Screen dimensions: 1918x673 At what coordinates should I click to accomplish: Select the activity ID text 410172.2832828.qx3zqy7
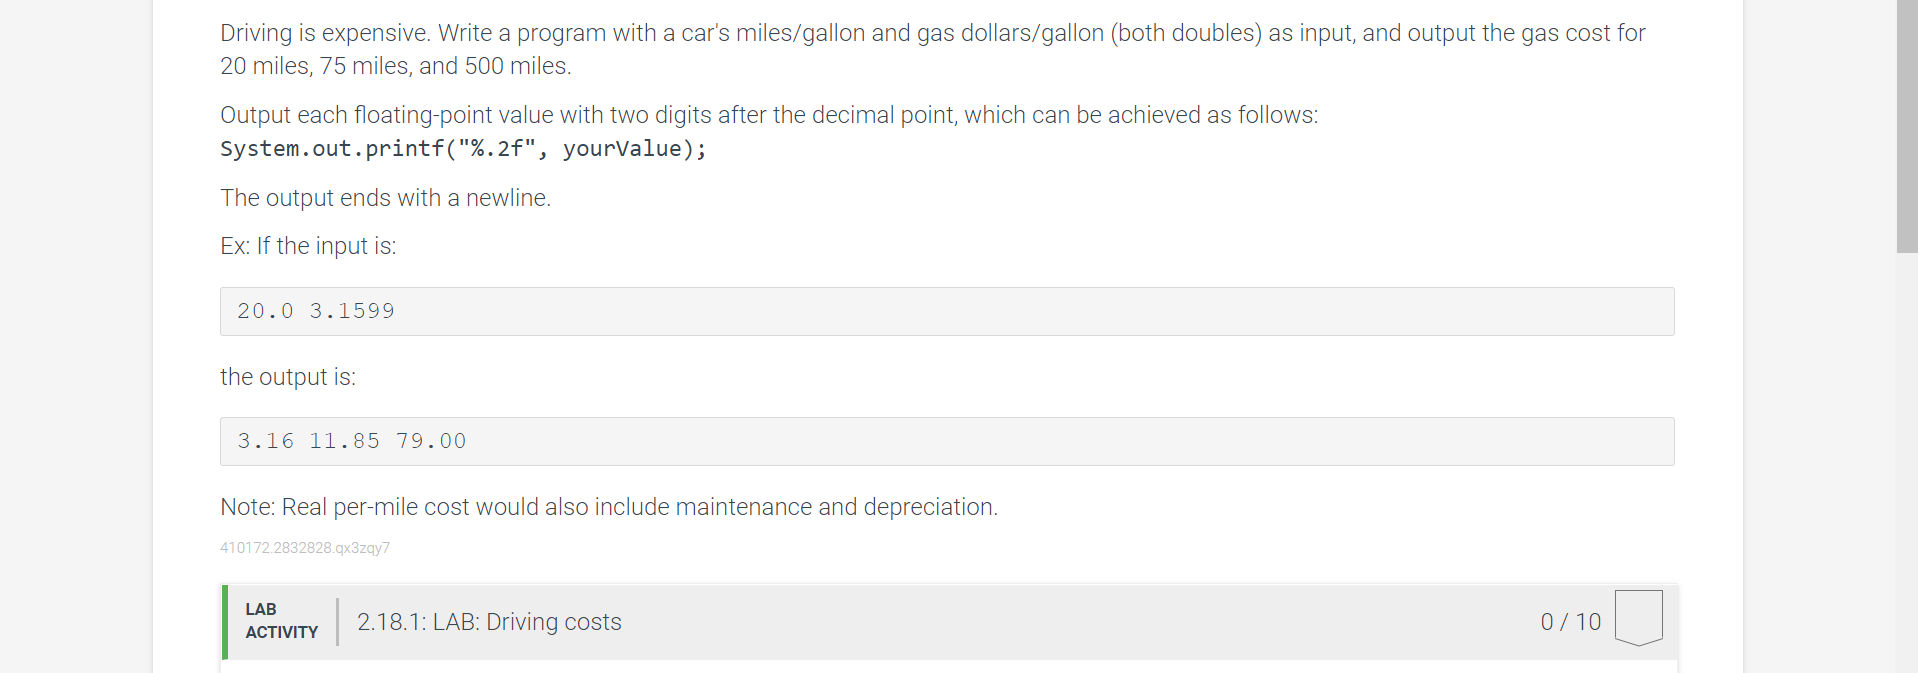304,548
